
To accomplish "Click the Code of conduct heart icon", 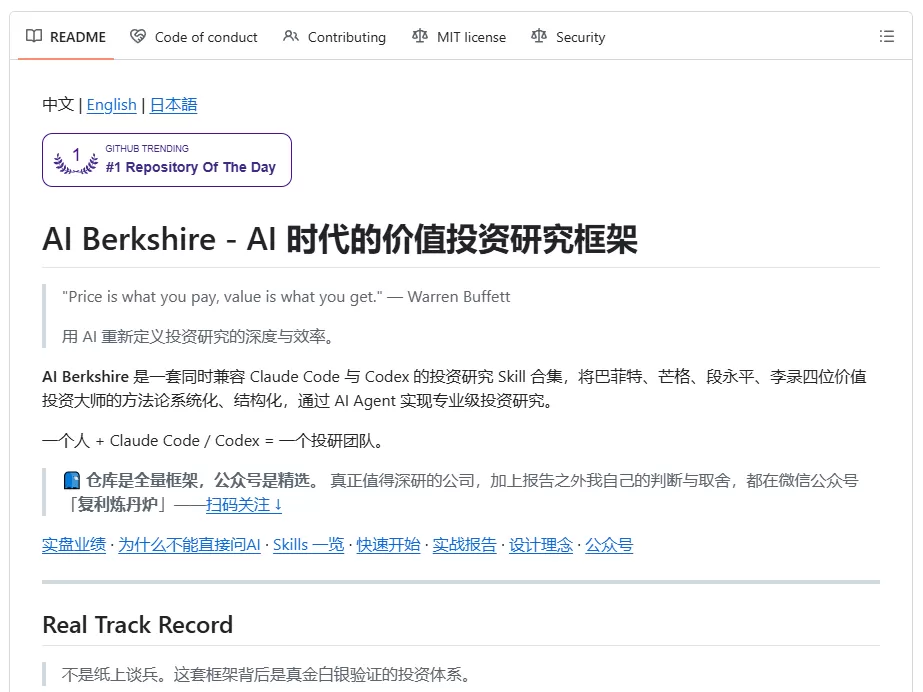I will click(138, 36).
